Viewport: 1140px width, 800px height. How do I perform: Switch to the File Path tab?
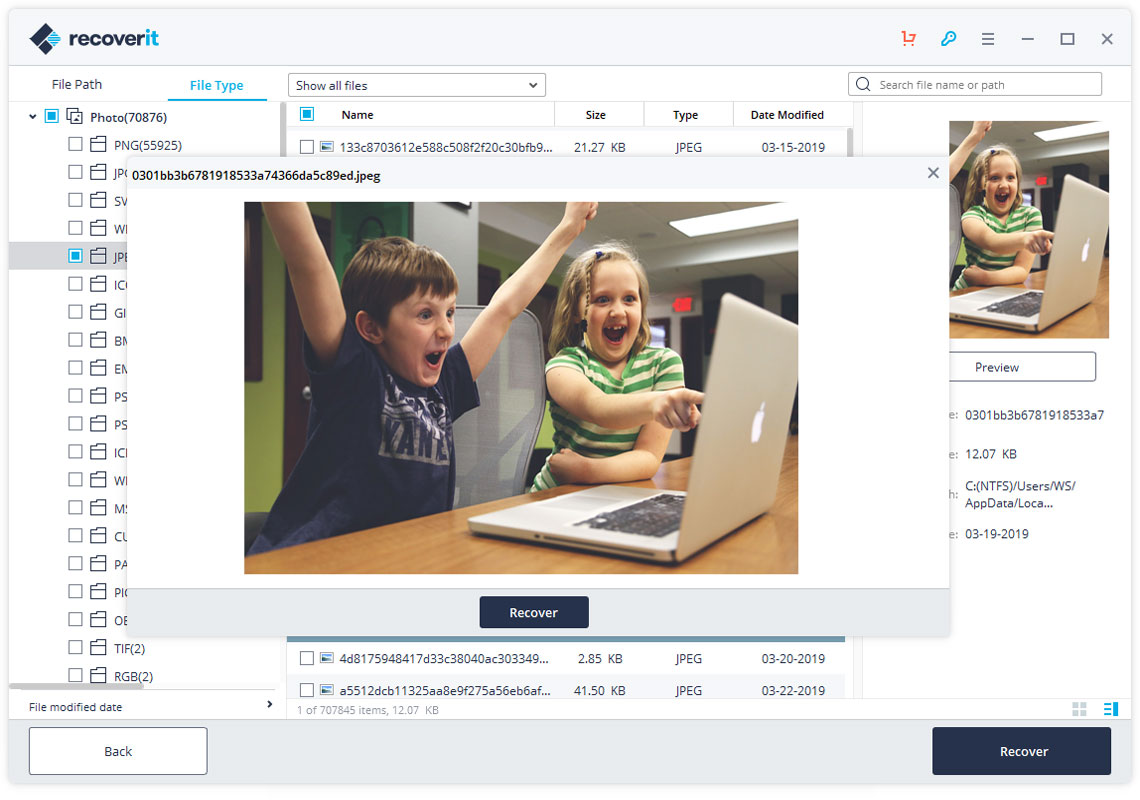pos(77,84)
